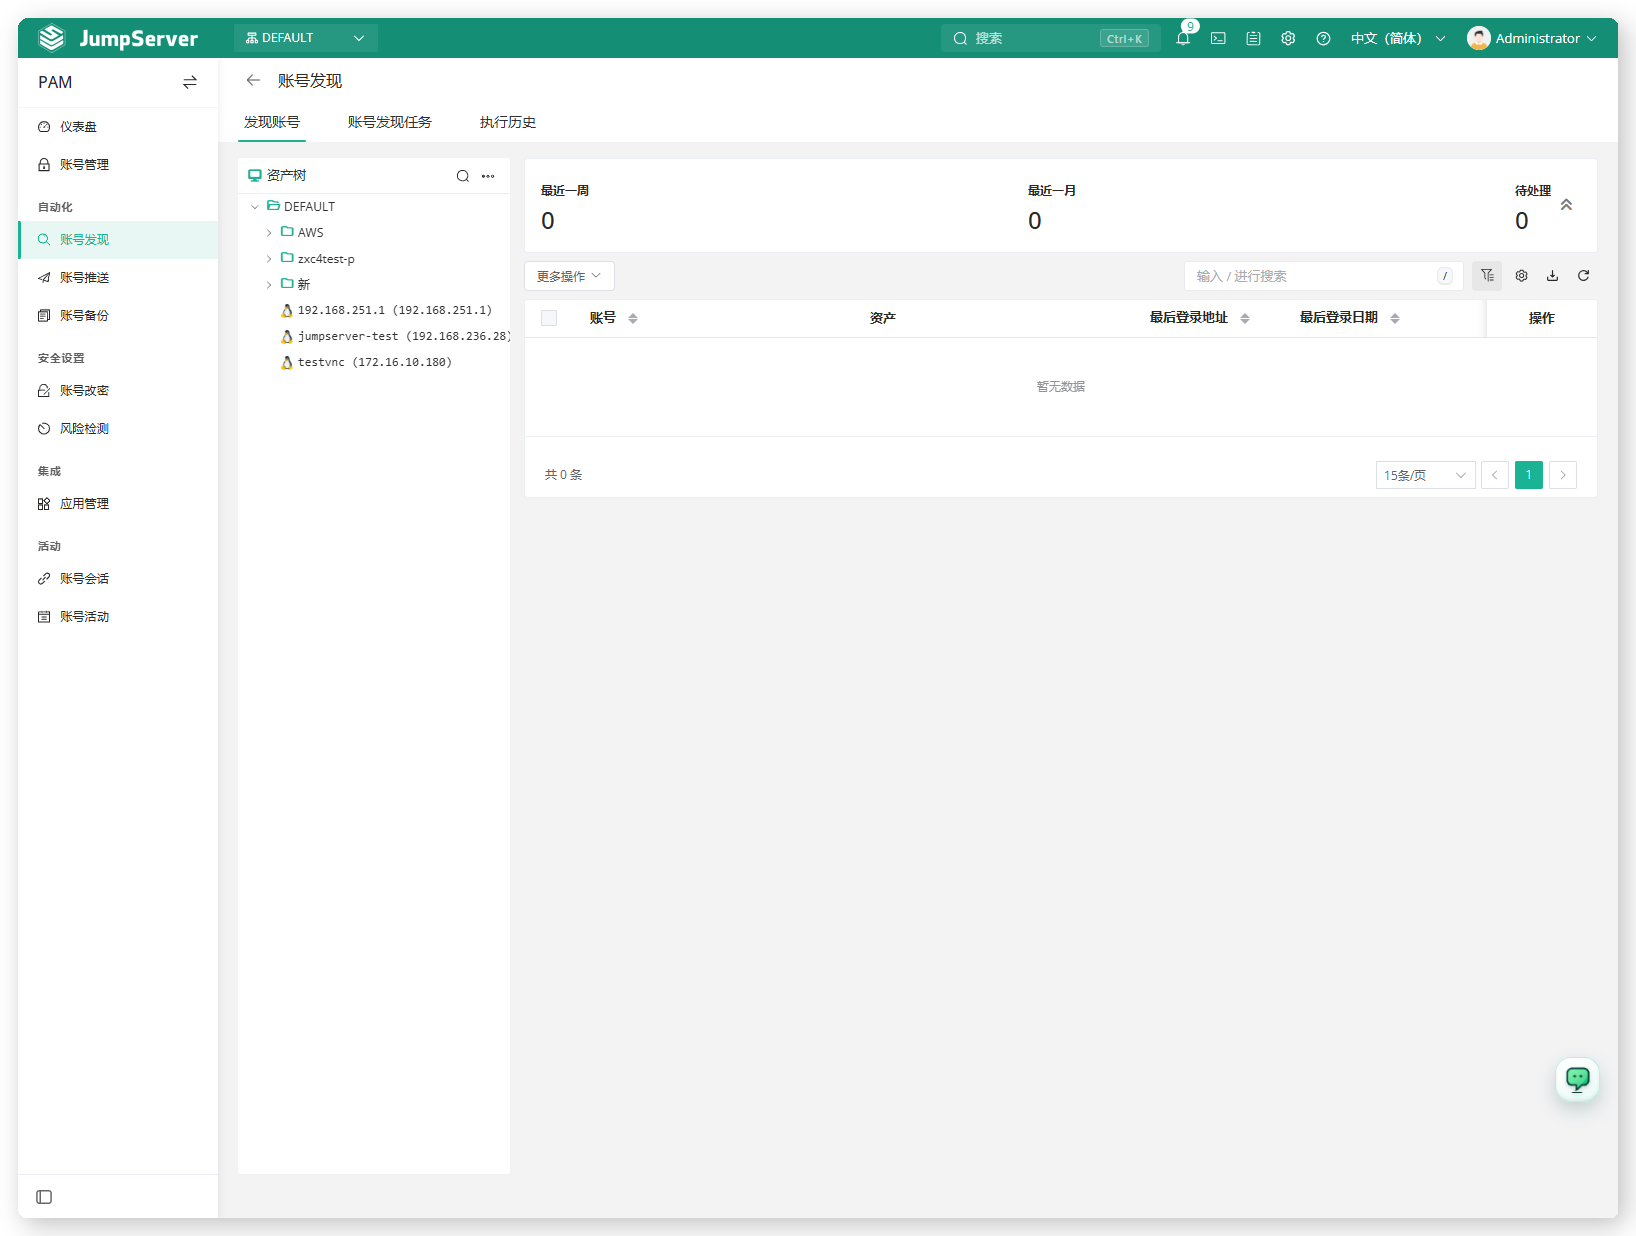
Task: Open the 更多操作 dropdown
Action: [569, 276]
